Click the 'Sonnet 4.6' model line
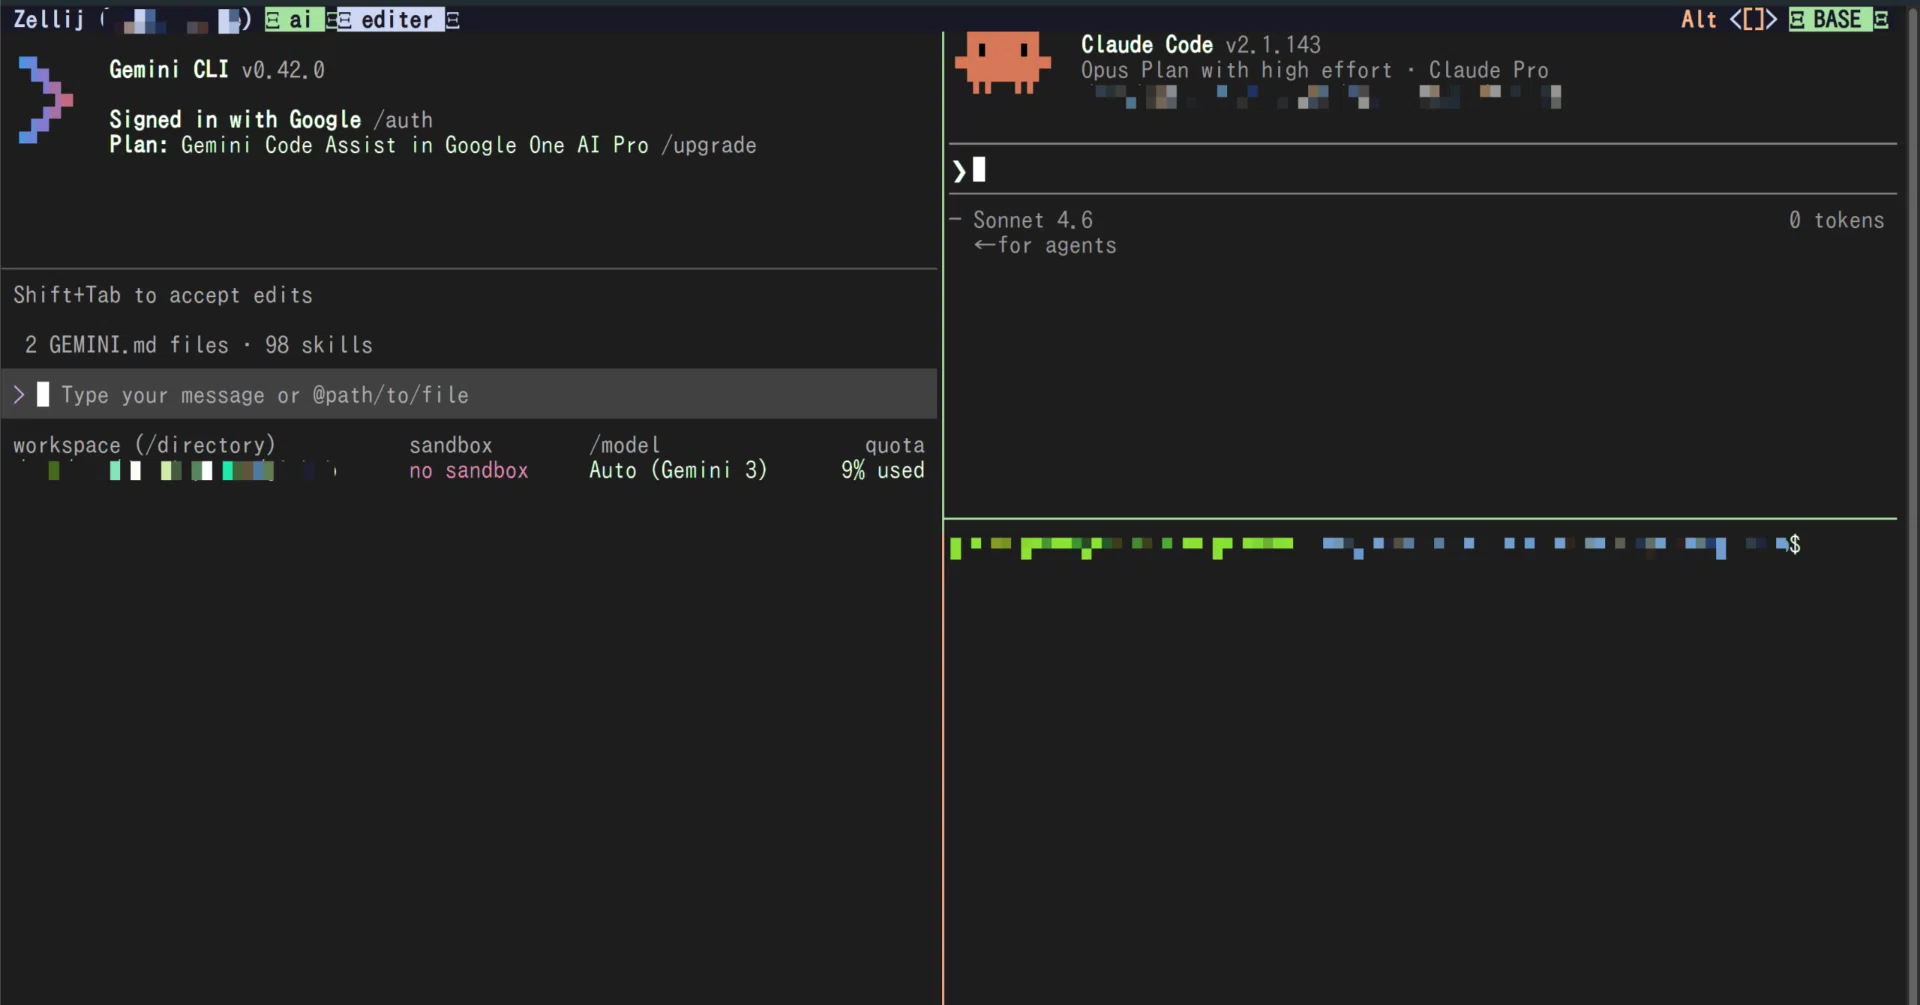Screen dimensions: 1920x1005 [1033, 220]
